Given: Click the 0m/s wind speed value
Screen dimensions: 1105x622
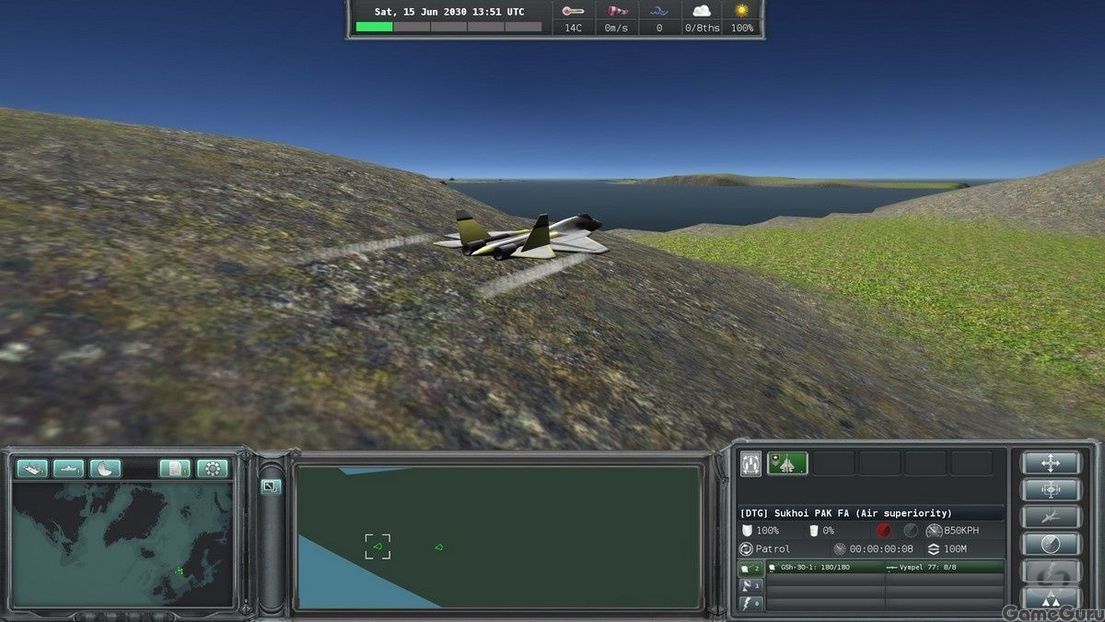Looking at the screenshot, I should point(616,28).
